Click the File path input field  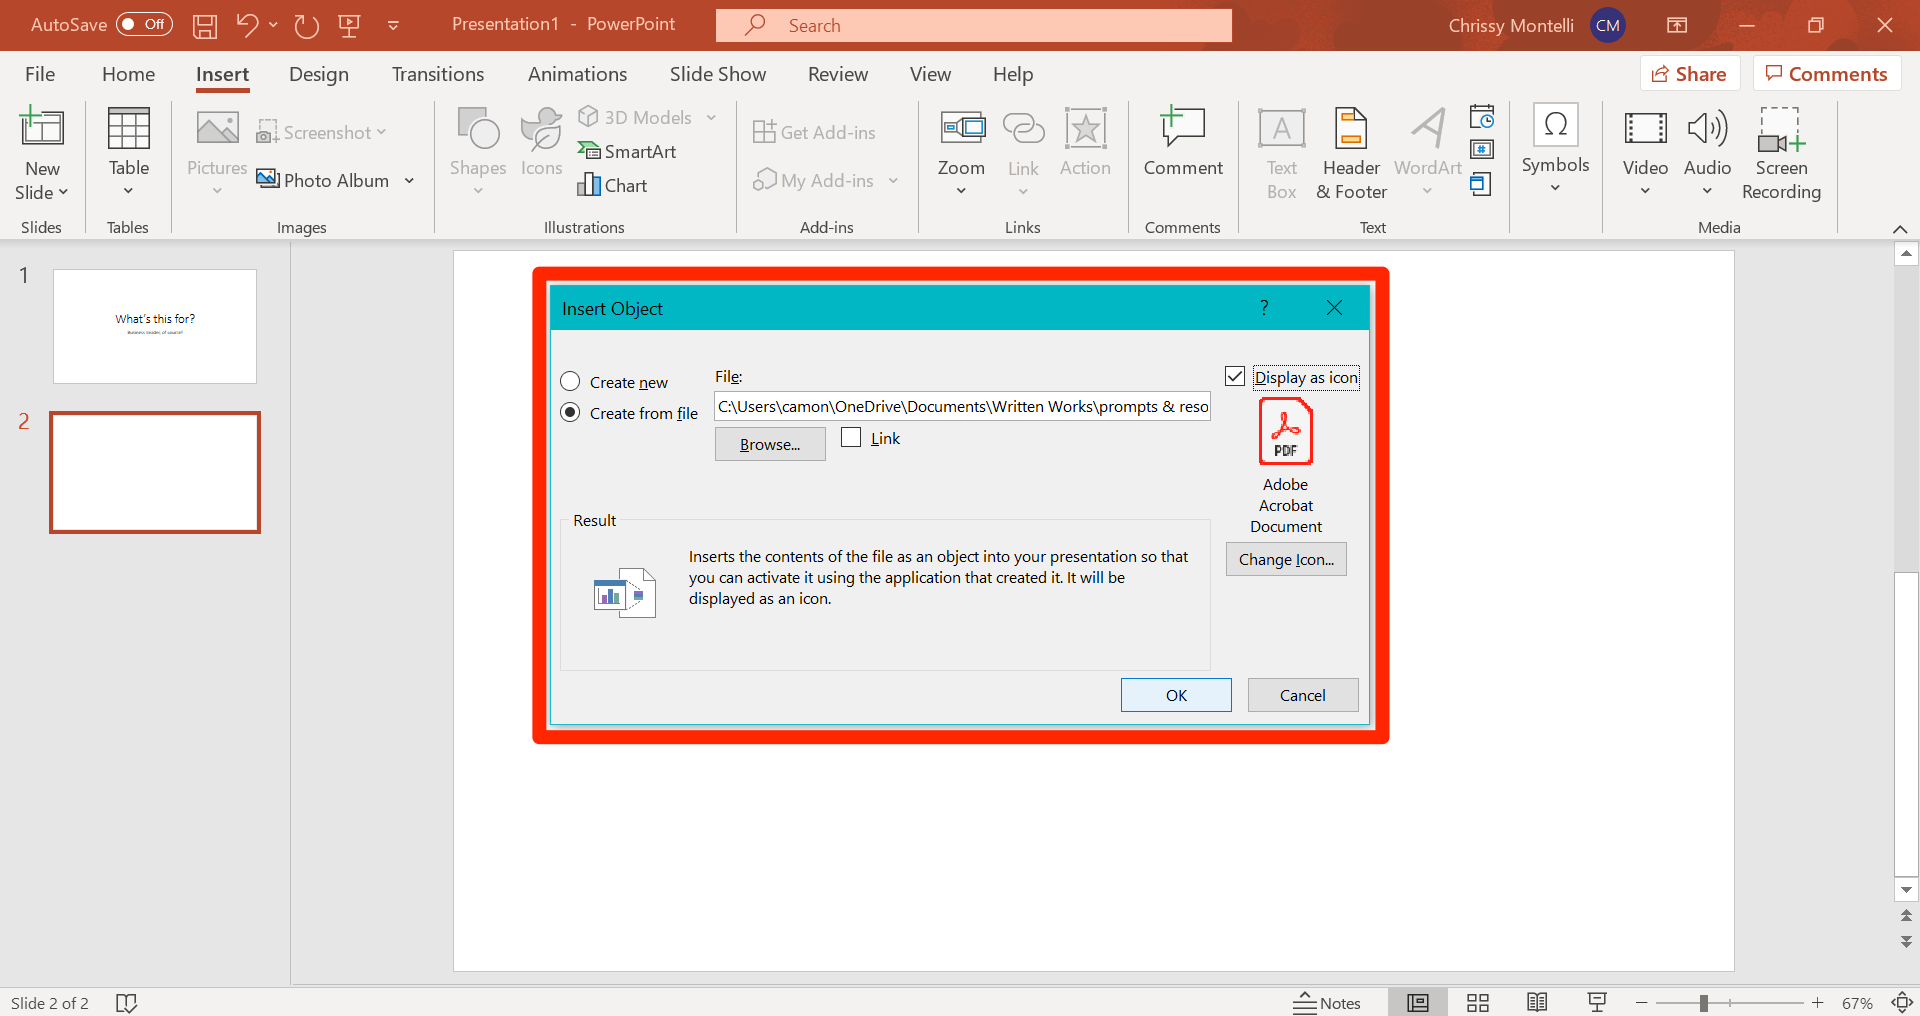coord(962,406)
